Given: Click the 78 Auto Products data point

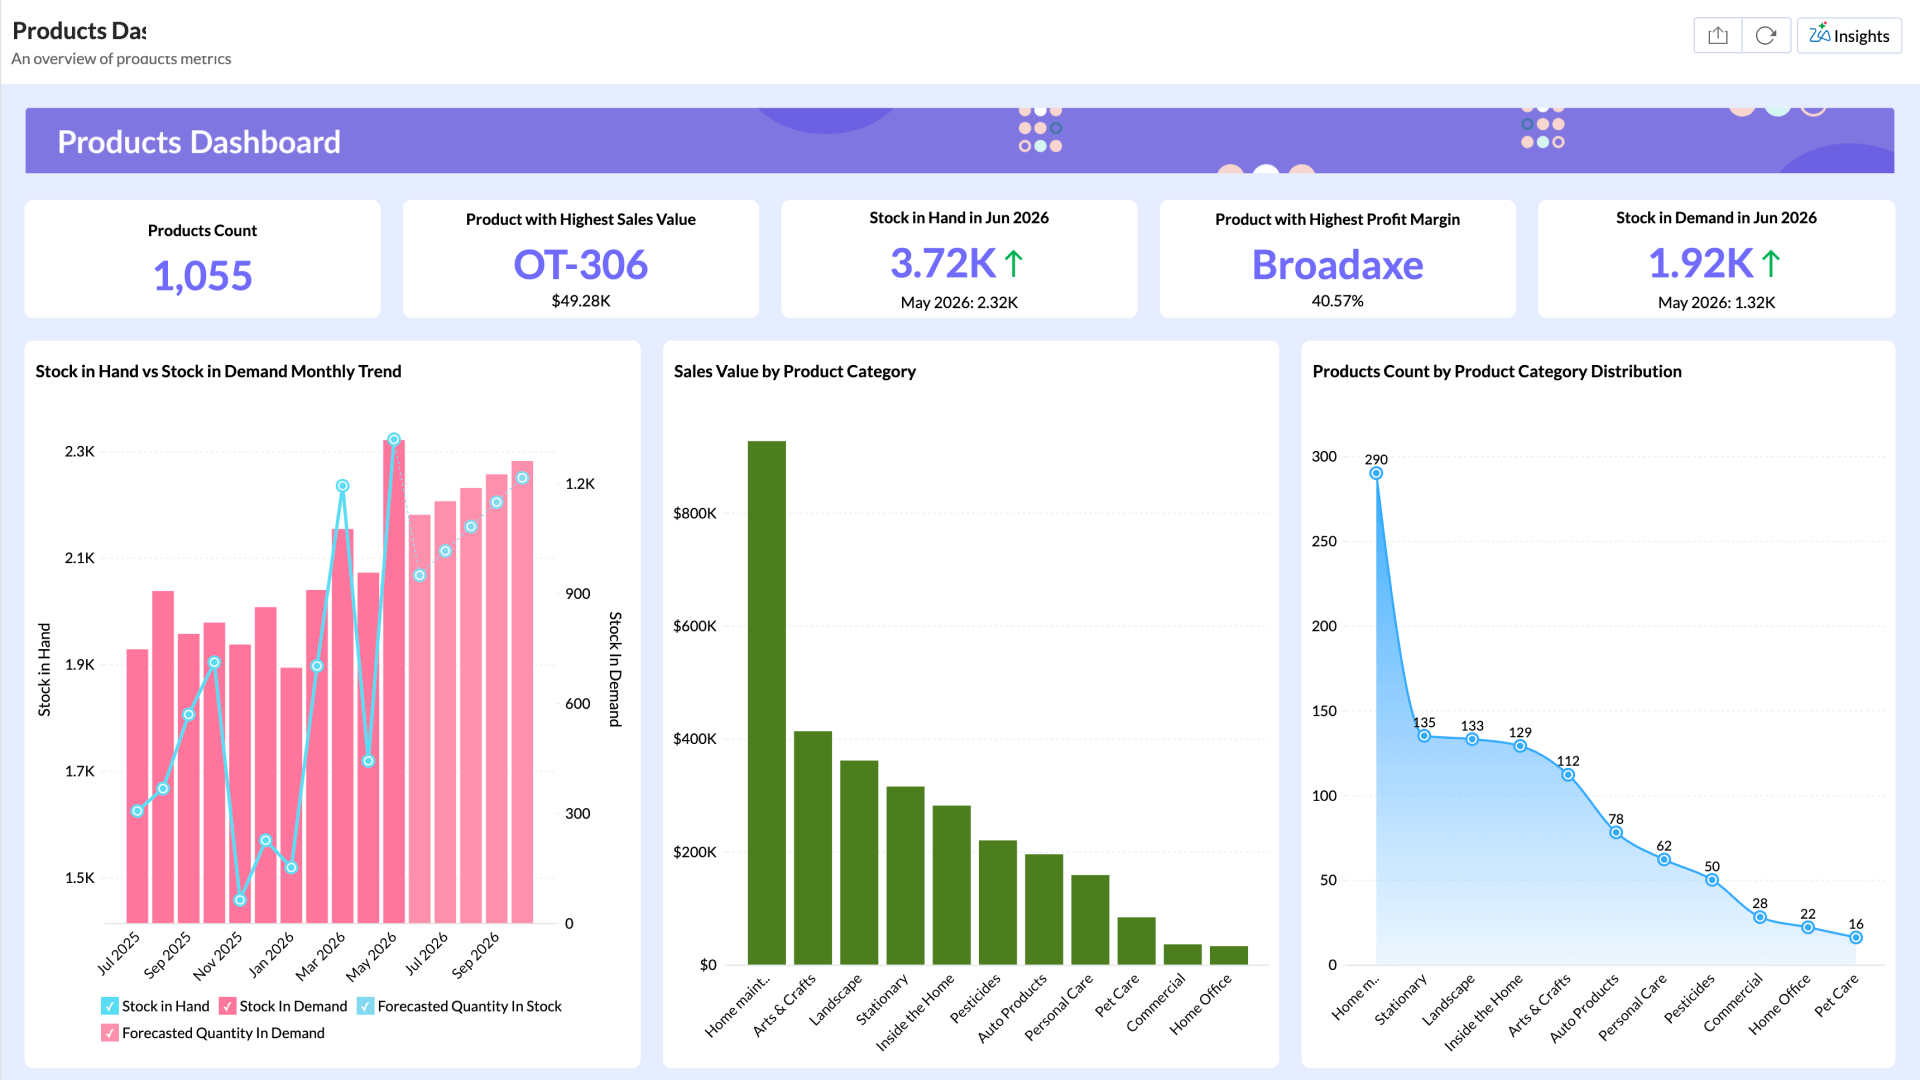Looking at the screenshot, I should coord(1616,832).
